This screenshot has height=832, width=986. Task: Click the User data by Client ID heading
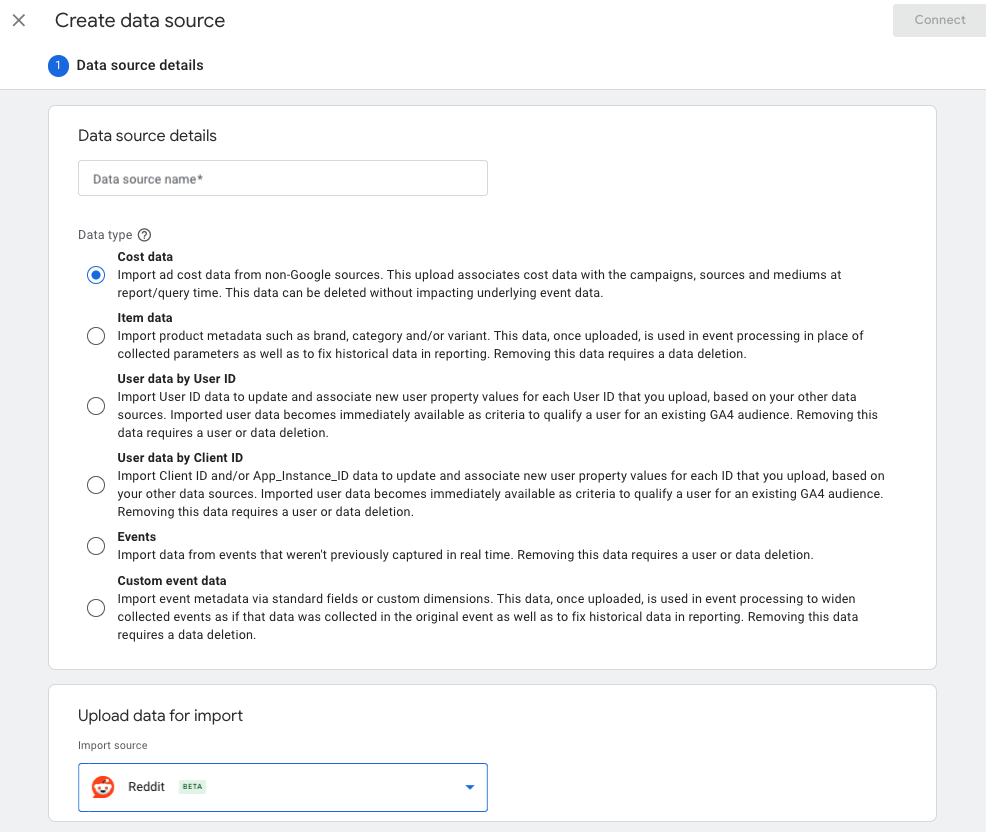(x=180, y=458)
